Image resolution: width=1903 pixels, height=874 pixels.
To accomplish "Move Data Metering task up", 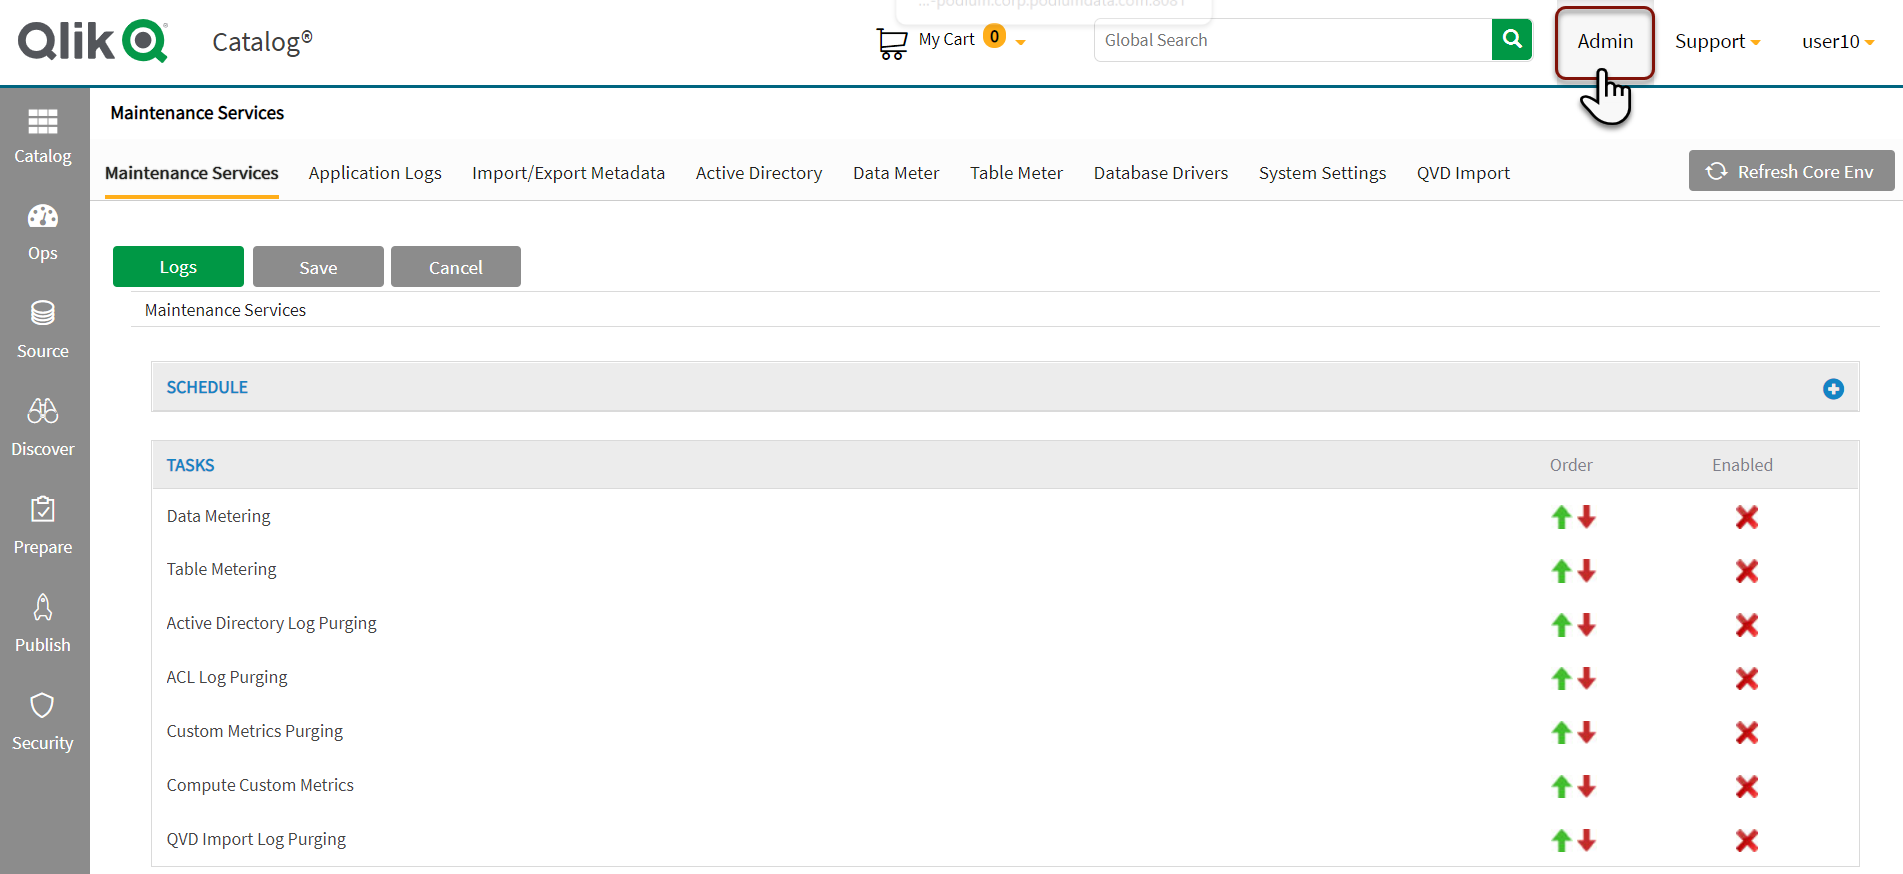I will 1561,517.
